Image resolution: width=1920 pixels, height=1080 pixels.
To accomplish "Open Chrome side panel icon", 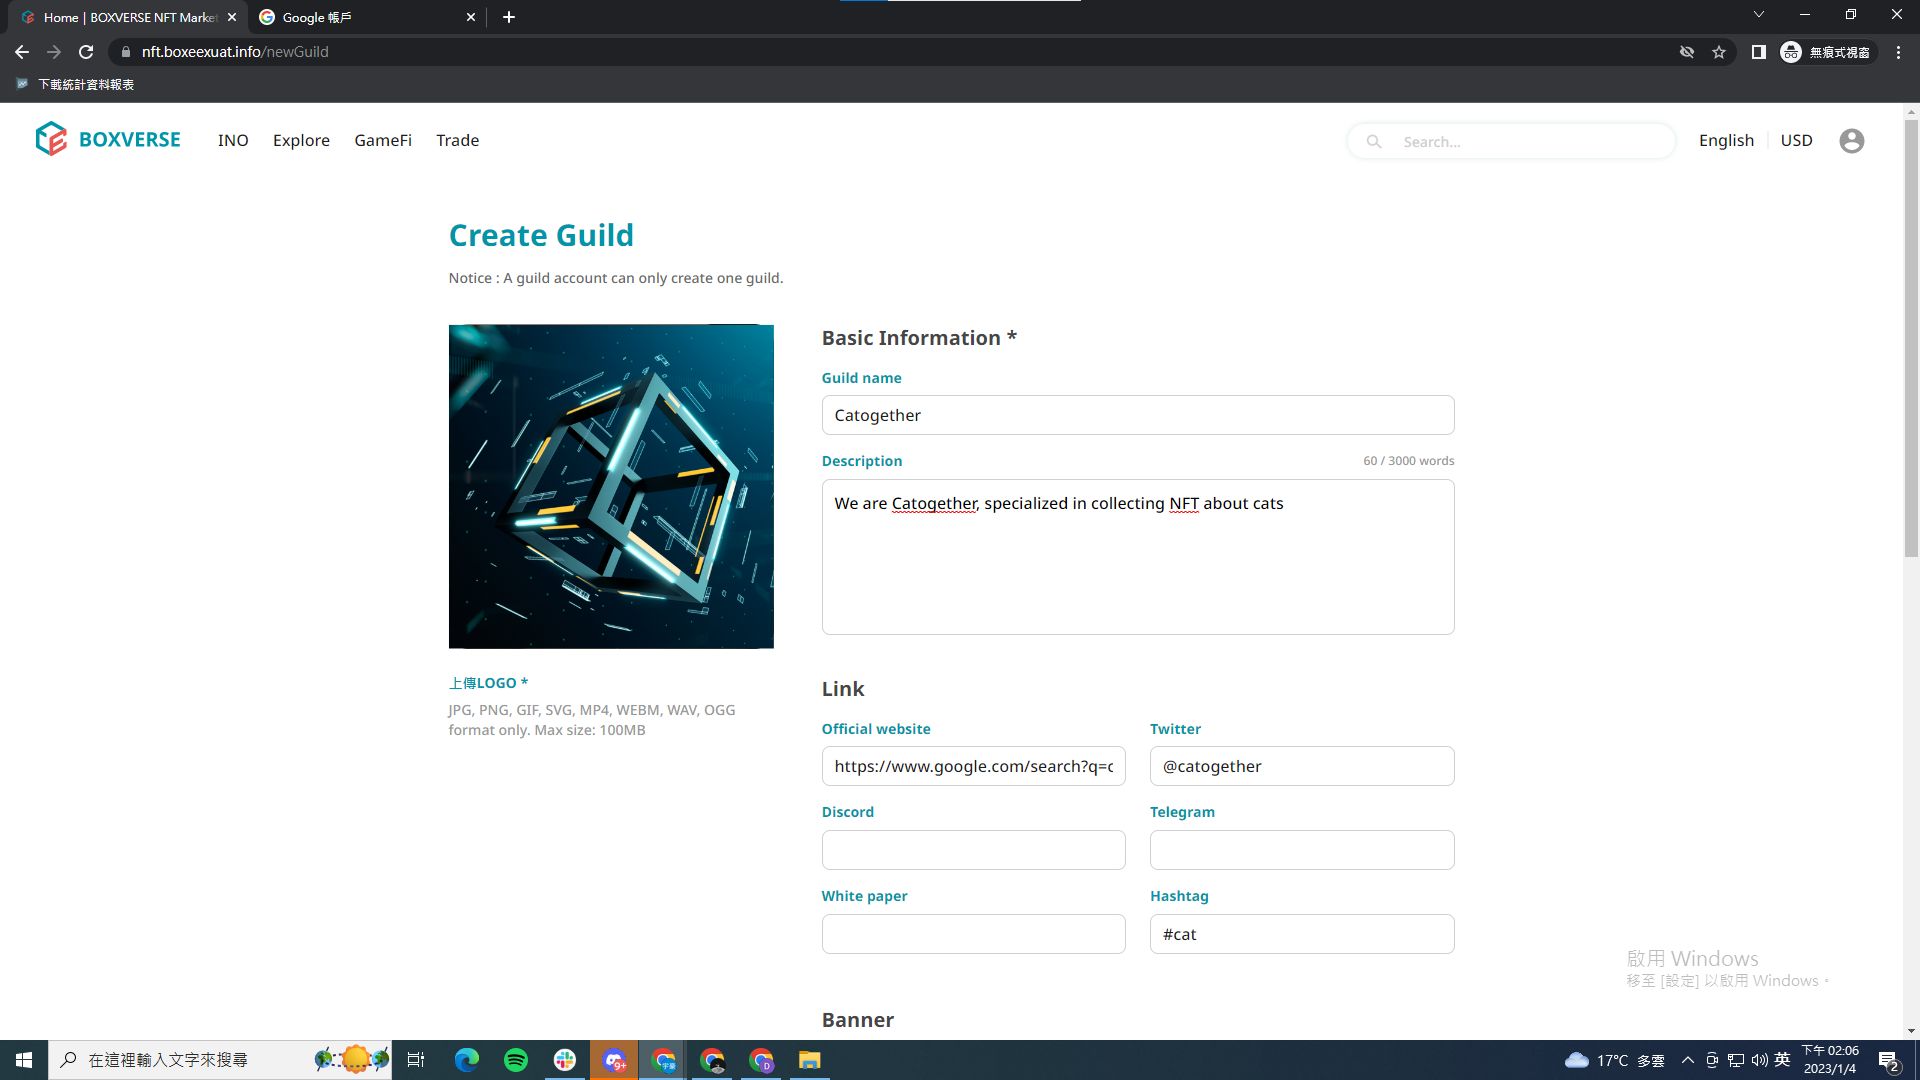I will click(x=1758, y=52).
